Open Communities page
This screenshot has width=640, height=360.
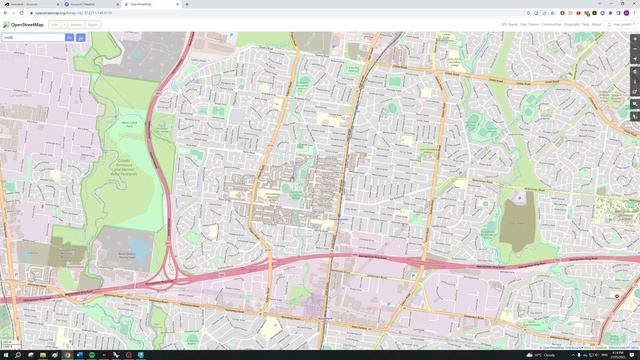point(551,24)
